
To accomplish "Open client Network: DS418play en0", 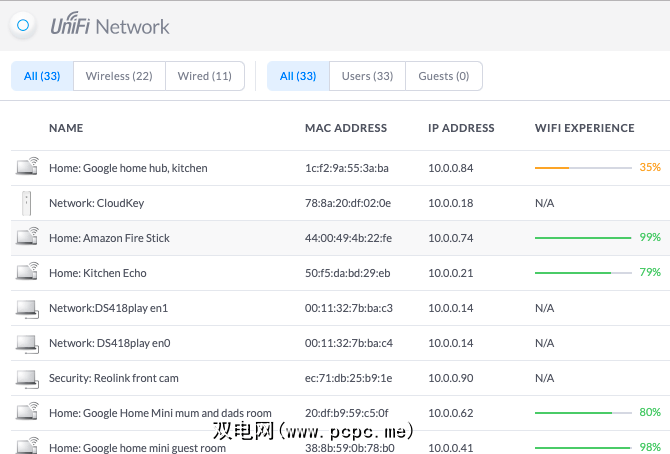I will pos(110,343).
